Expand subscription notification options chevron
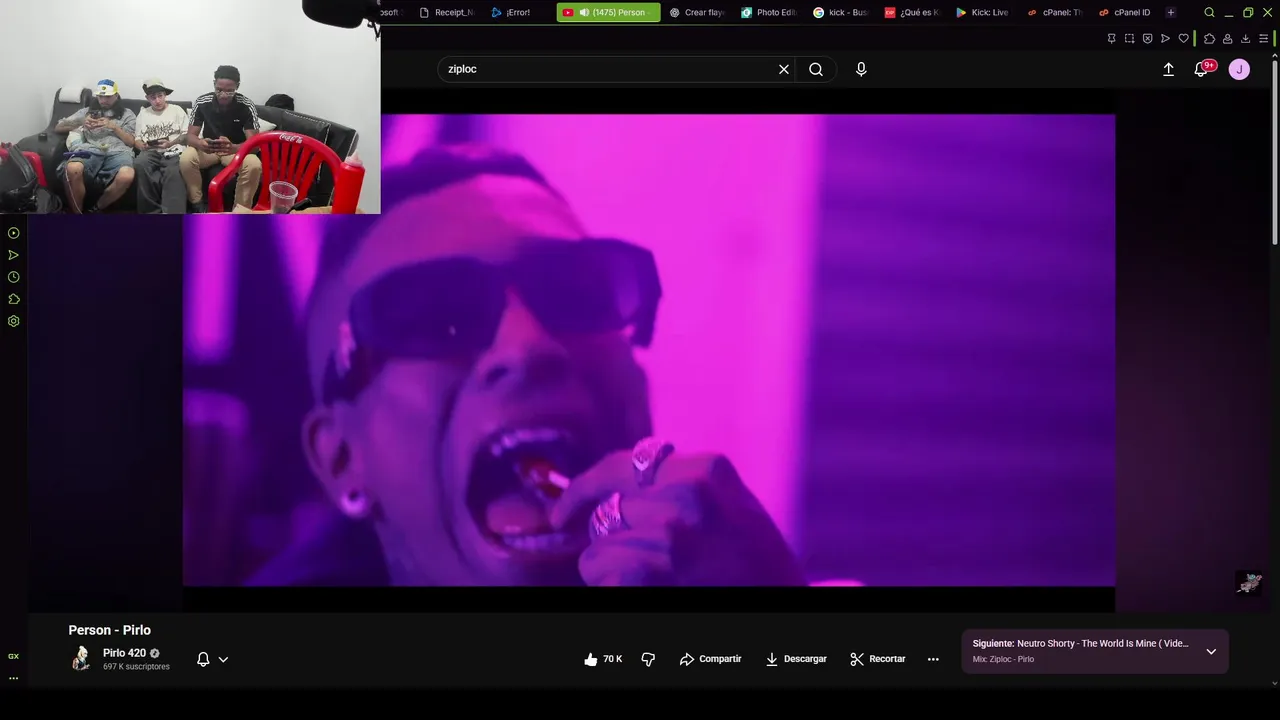The image size is (1280, 720). click(223, 659)
